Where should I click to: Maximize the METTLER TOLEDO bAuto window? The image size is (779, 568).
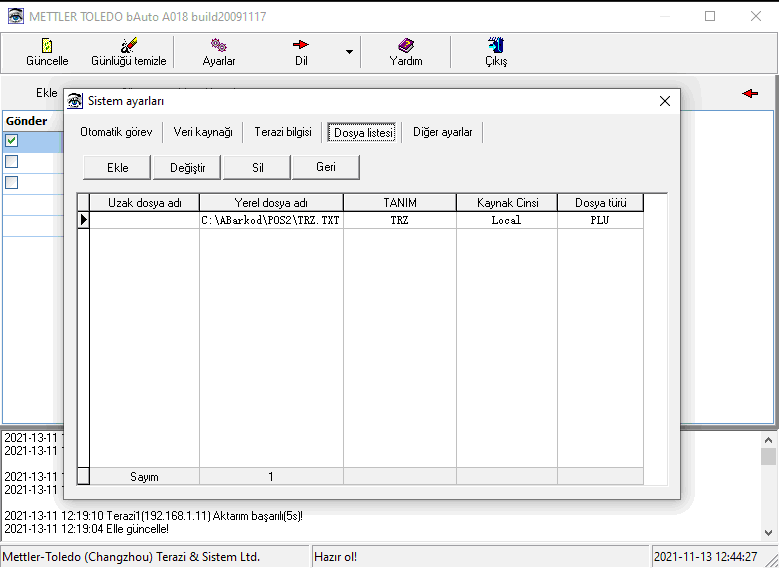(x=710, y=16)
